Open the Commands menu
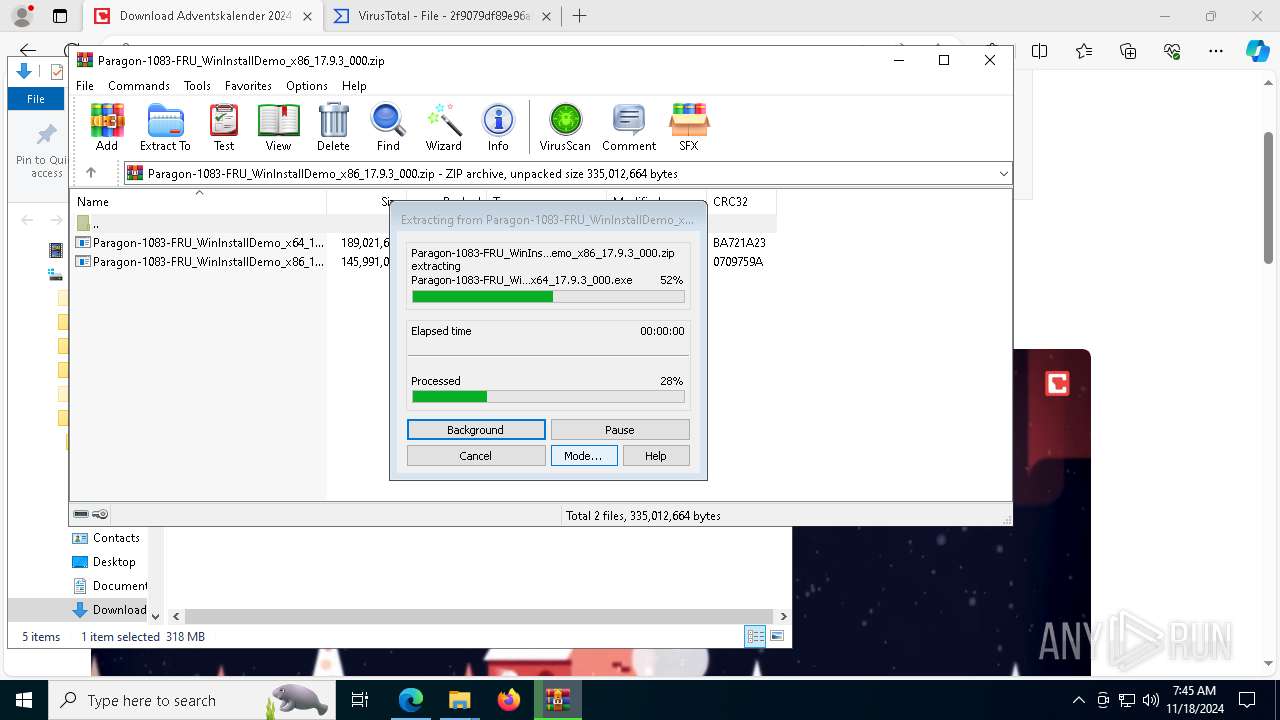Image resolution: width=1280 pixels, height=720 pixels. click(139, 86)
